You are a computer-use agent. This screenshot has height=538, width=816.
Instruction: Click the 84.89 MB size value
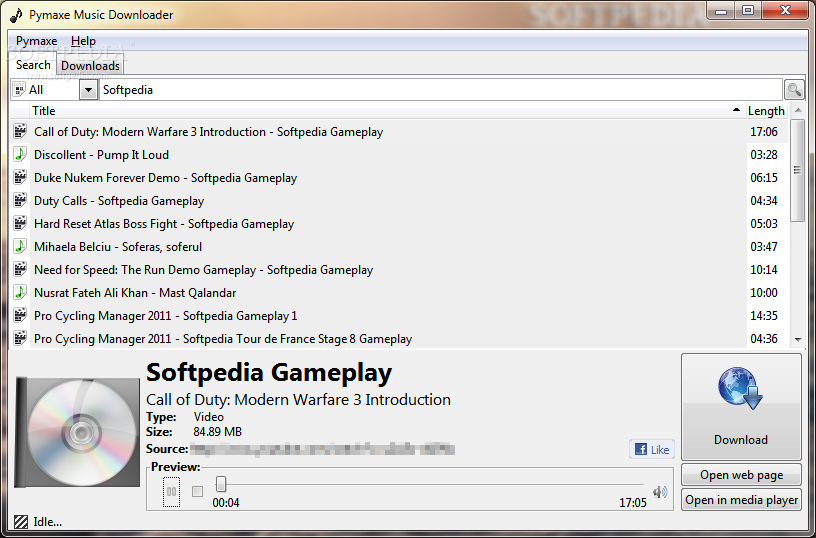(x=218, y=432)
